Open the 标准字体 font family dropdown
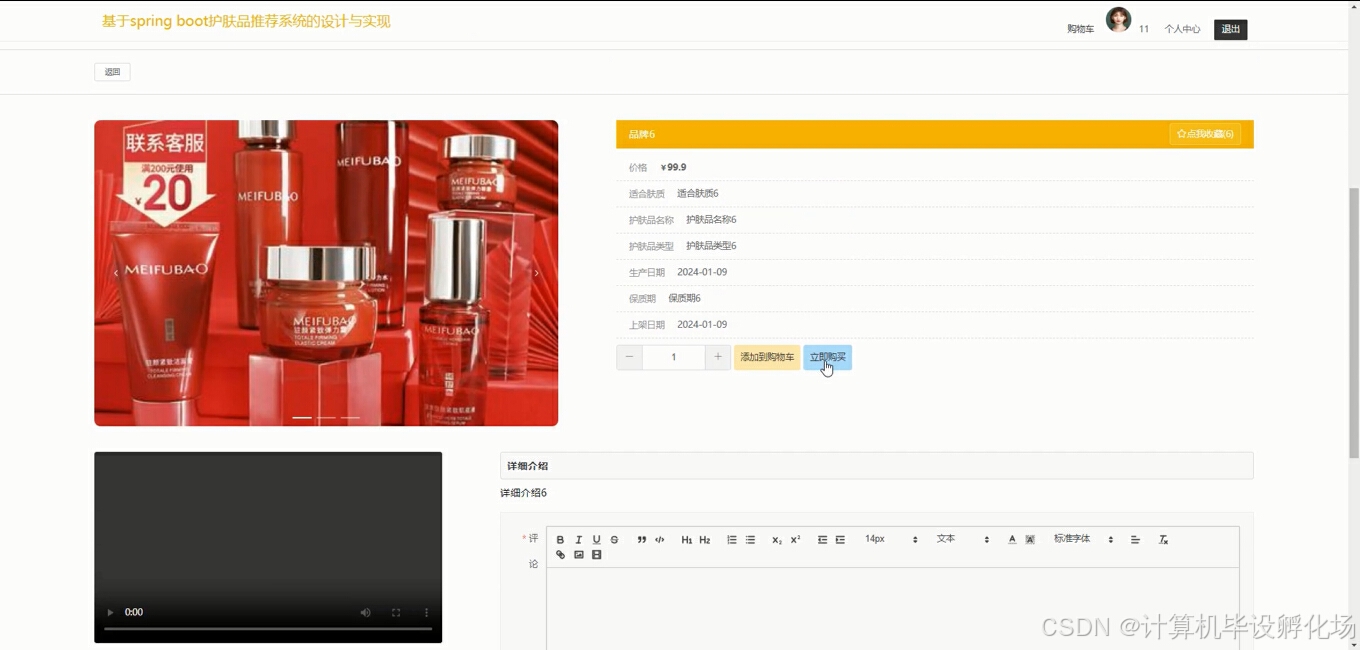 [1083, 539]
